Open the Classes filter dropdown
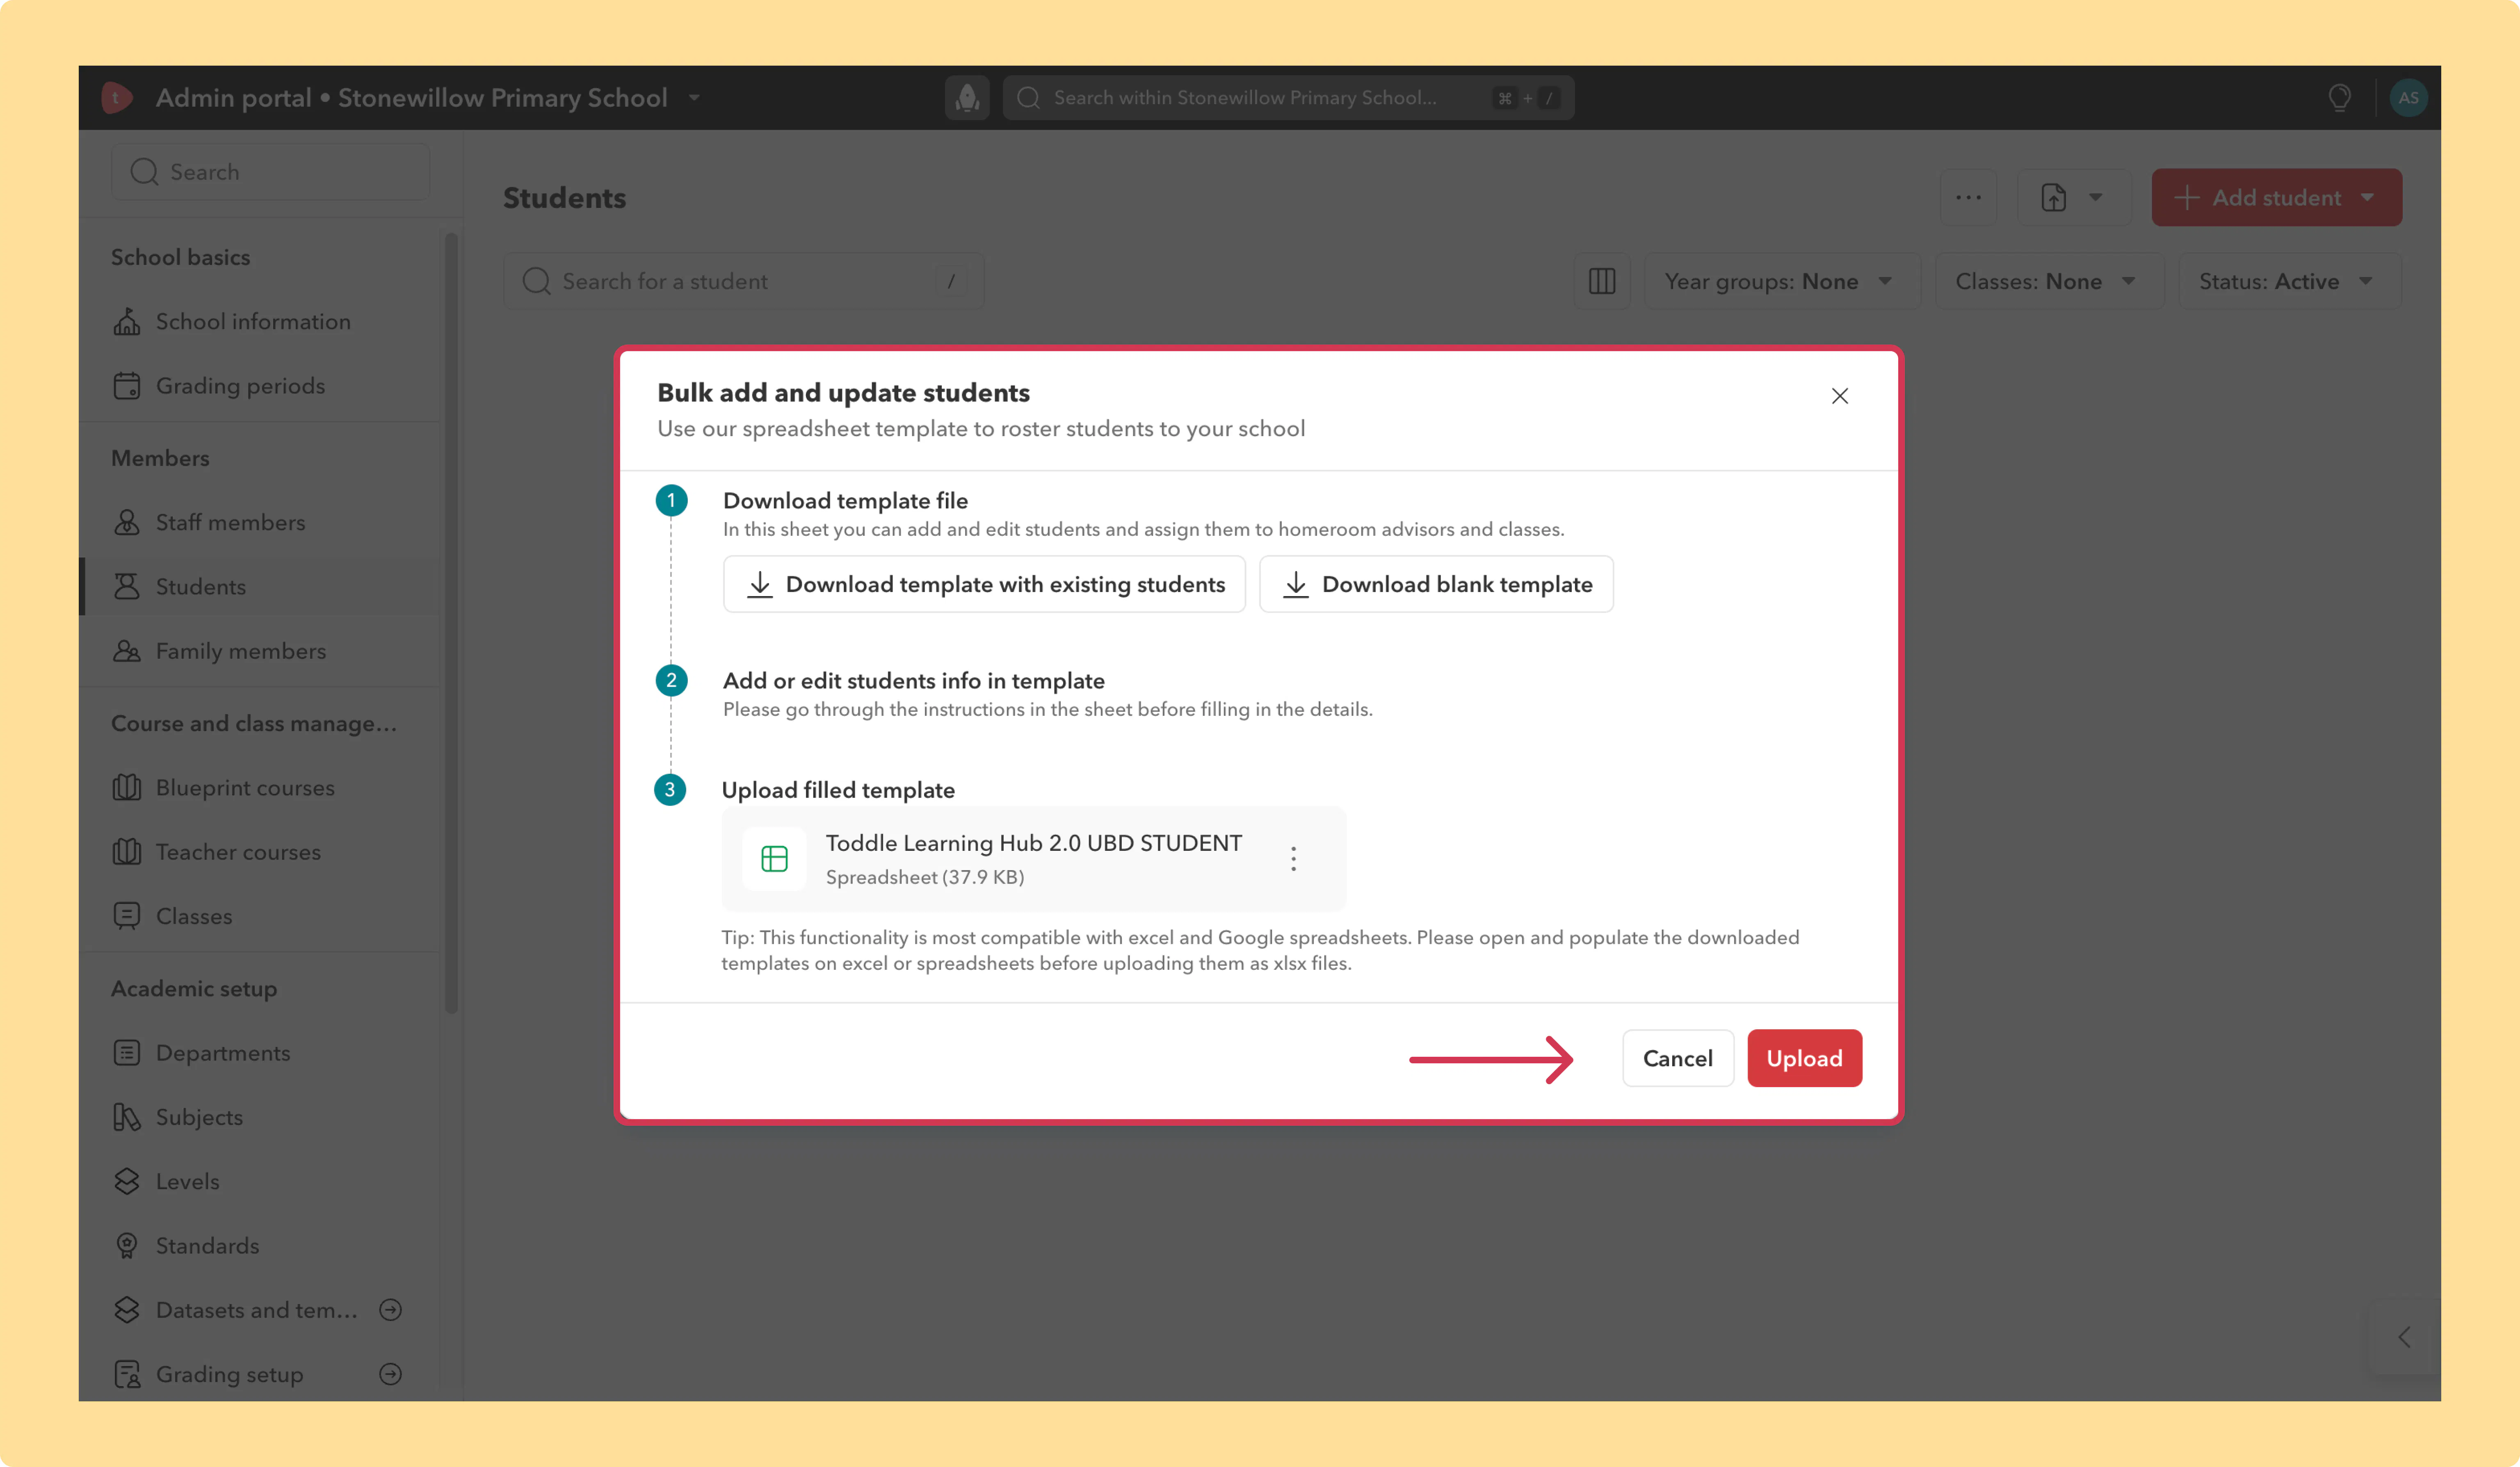 [2049, 281]
